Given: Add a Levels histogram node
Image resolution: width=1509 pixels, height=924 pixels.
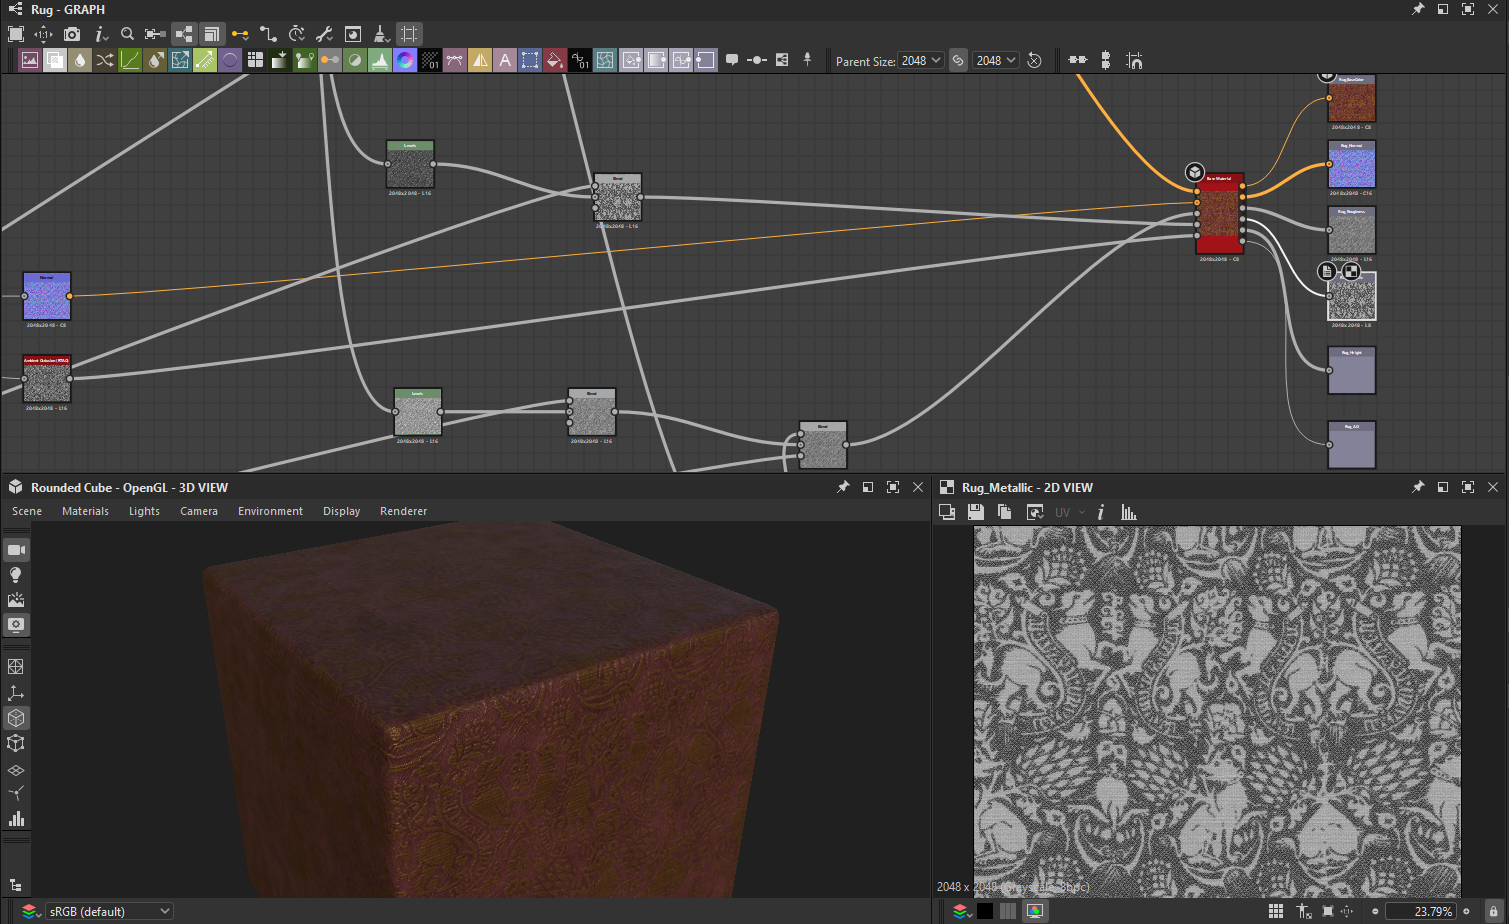Looking at the screenshot, I should [380, 60].
